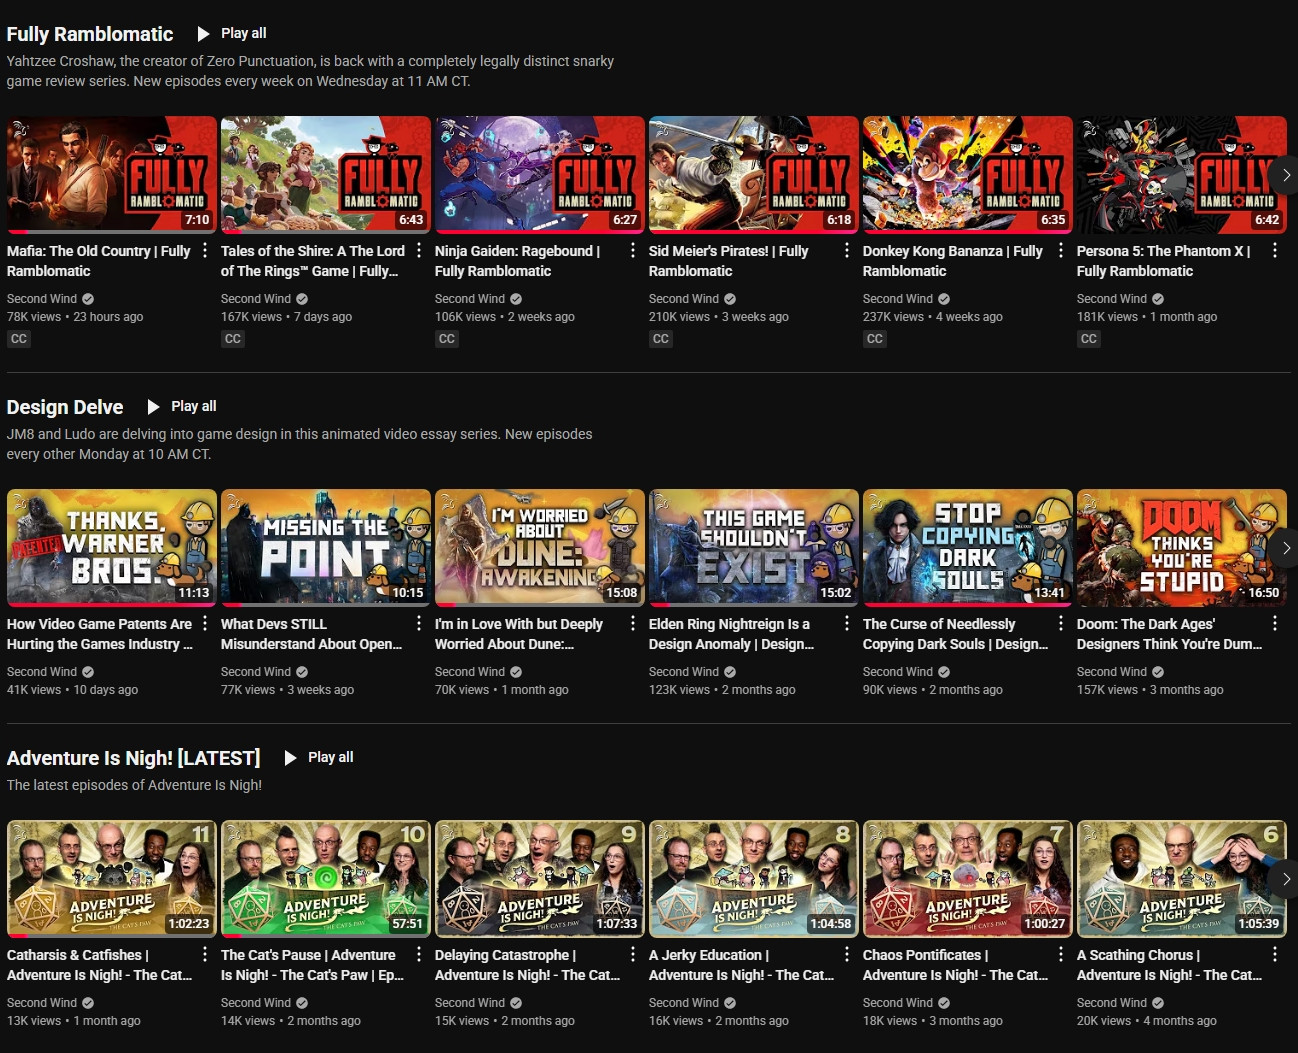Open Sid Meier's Pirates! video thumbnail

(x=754, y=175)
